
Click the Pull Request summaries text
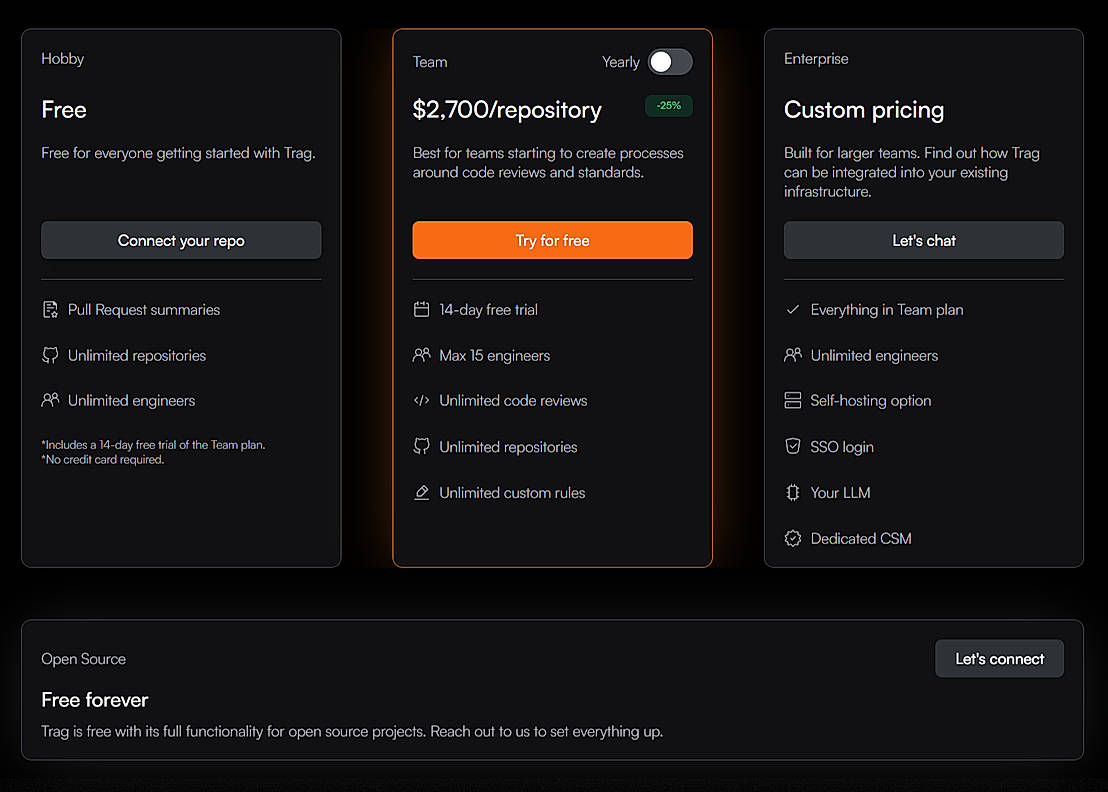tap(143, 309)
